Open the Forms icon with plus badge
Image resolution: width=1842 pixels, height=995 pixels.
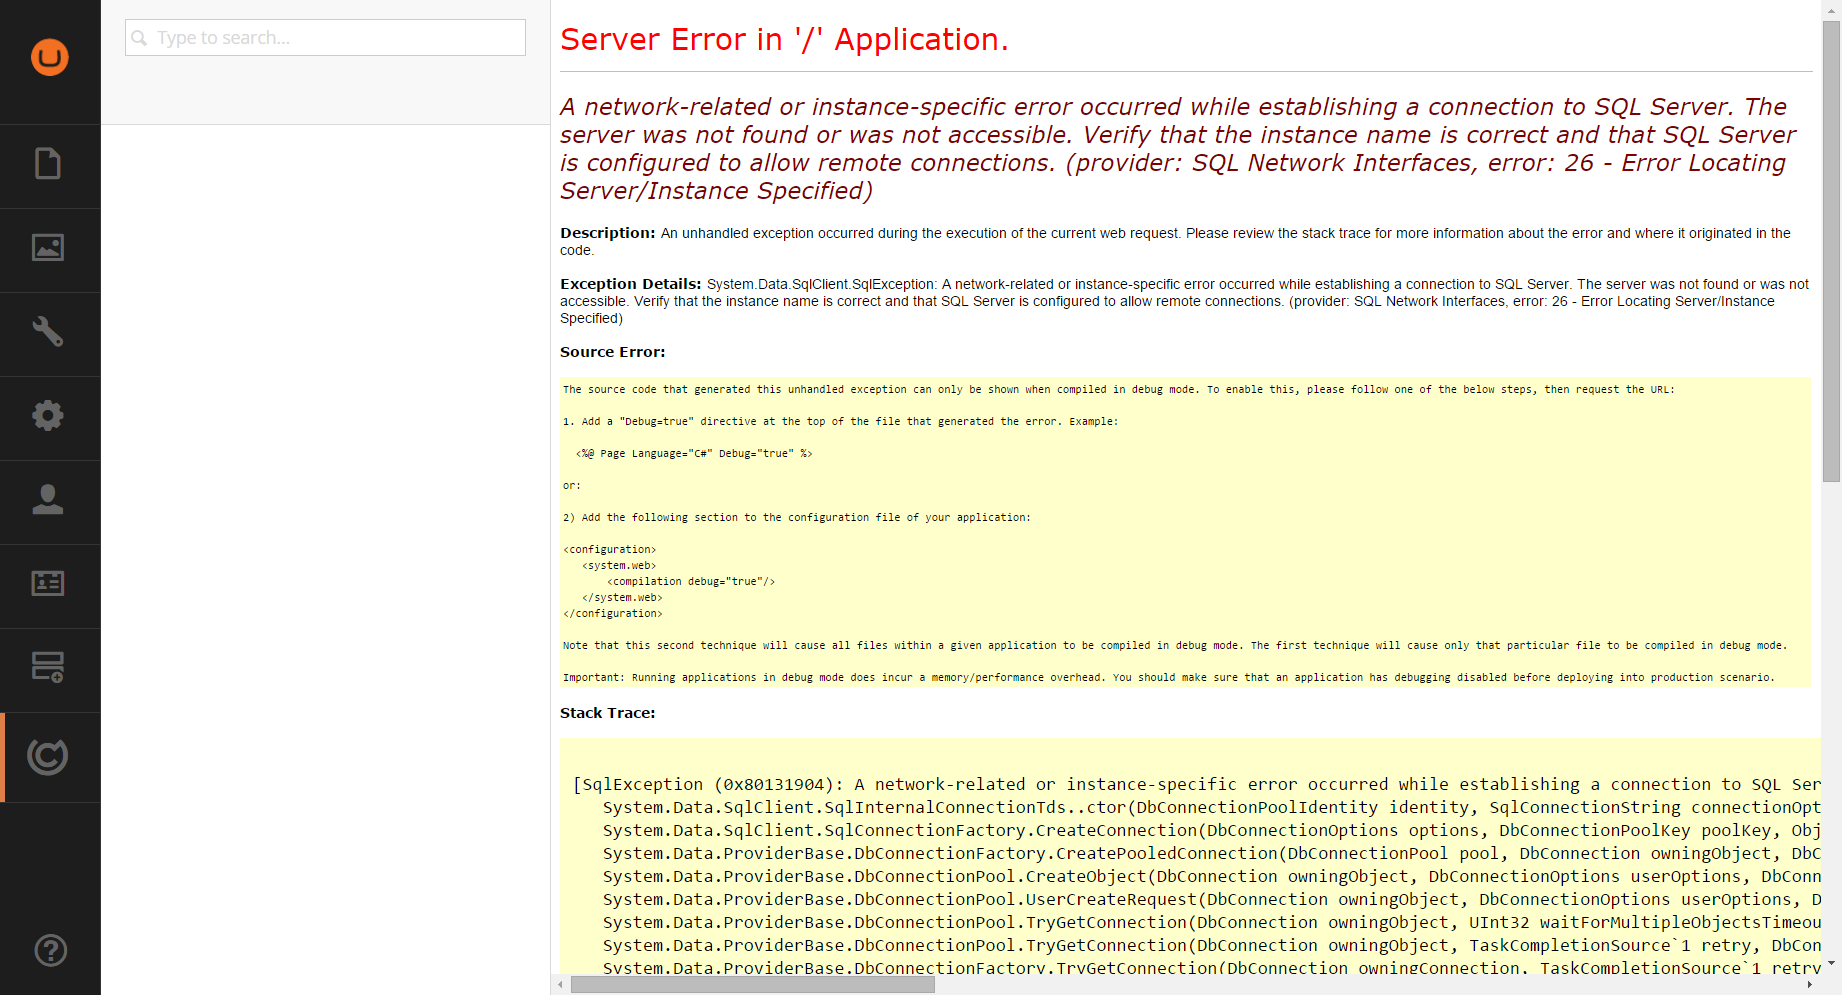pyautogui.click(x=48, y=668)
